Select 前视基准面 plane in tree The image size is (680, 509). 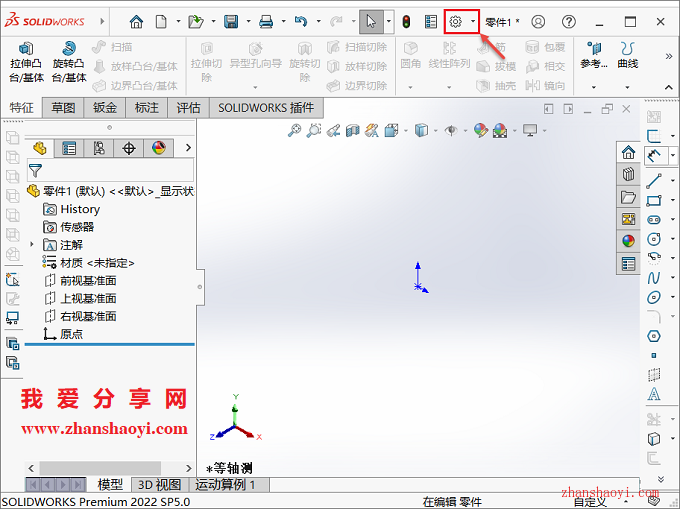[x=80, y=281]
